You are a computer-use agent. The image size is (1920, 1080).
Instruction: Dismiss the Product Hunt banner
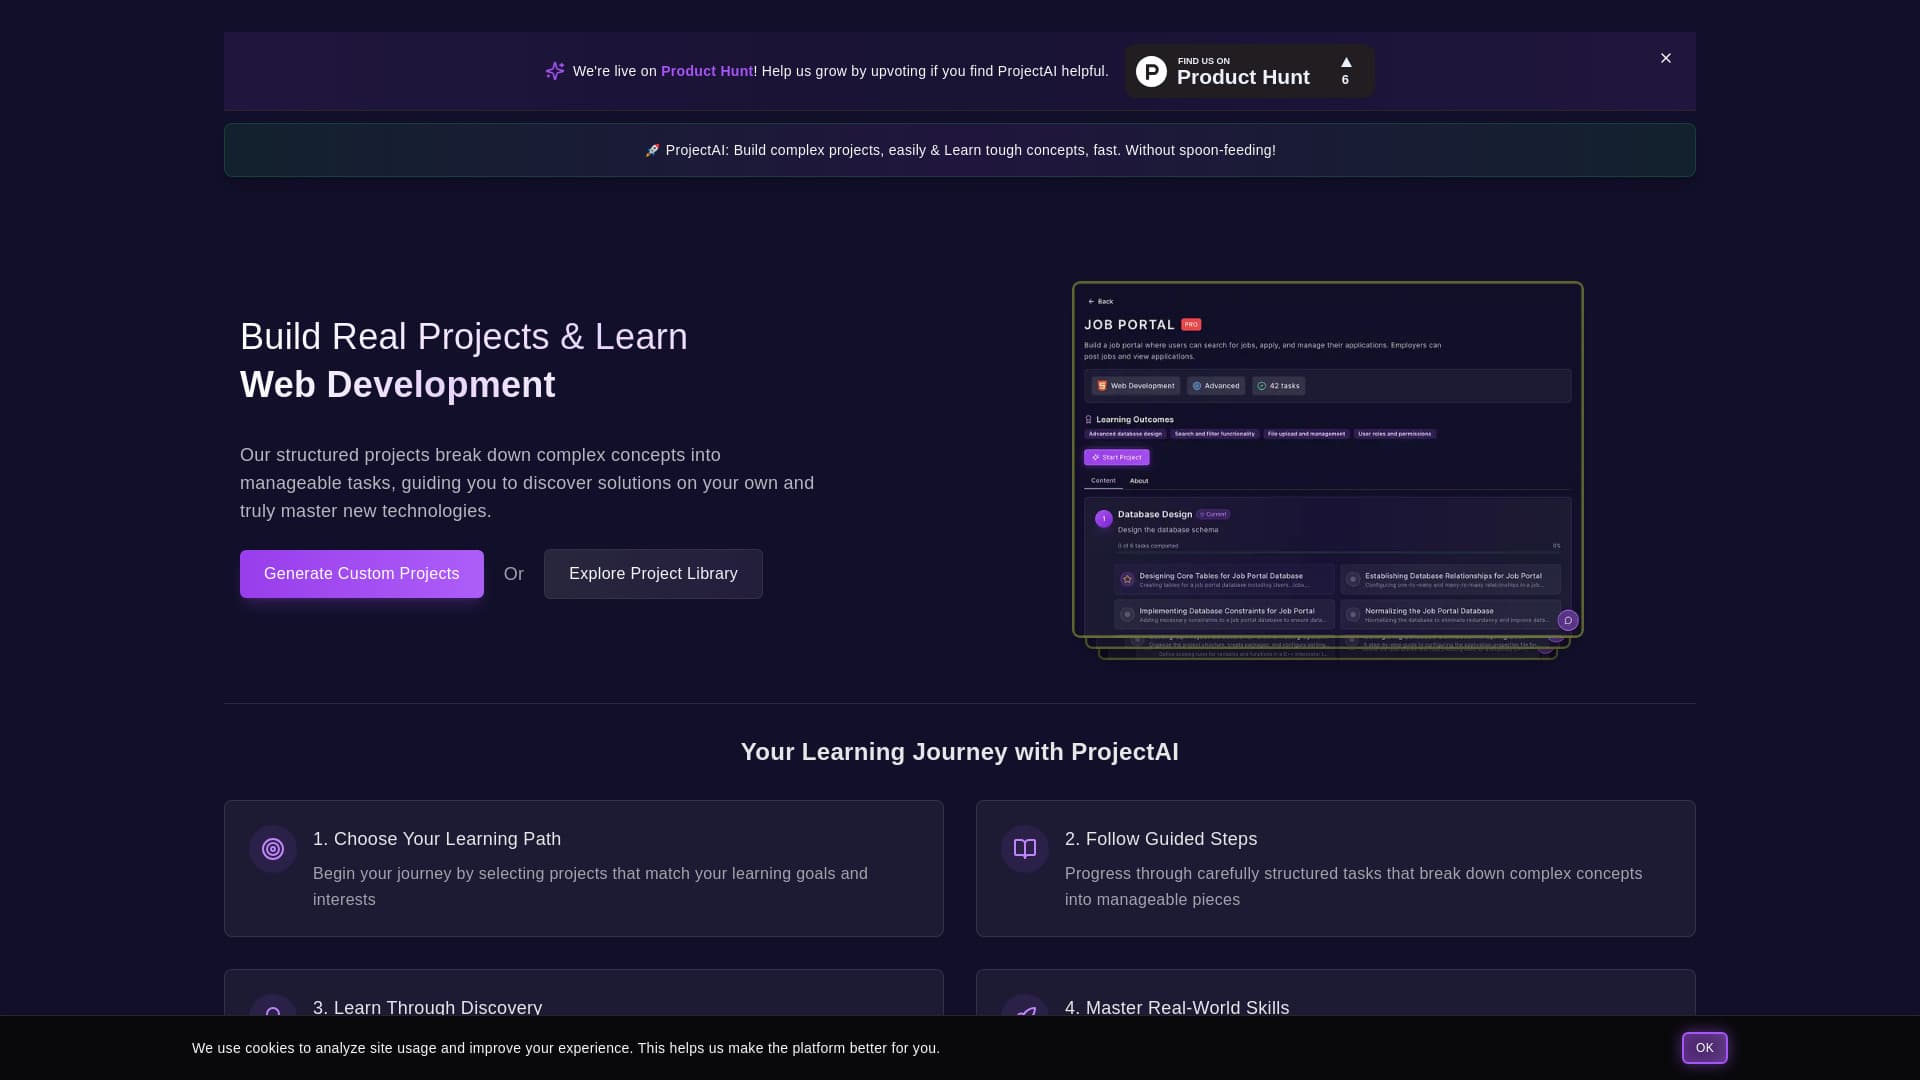[1665, 58]
